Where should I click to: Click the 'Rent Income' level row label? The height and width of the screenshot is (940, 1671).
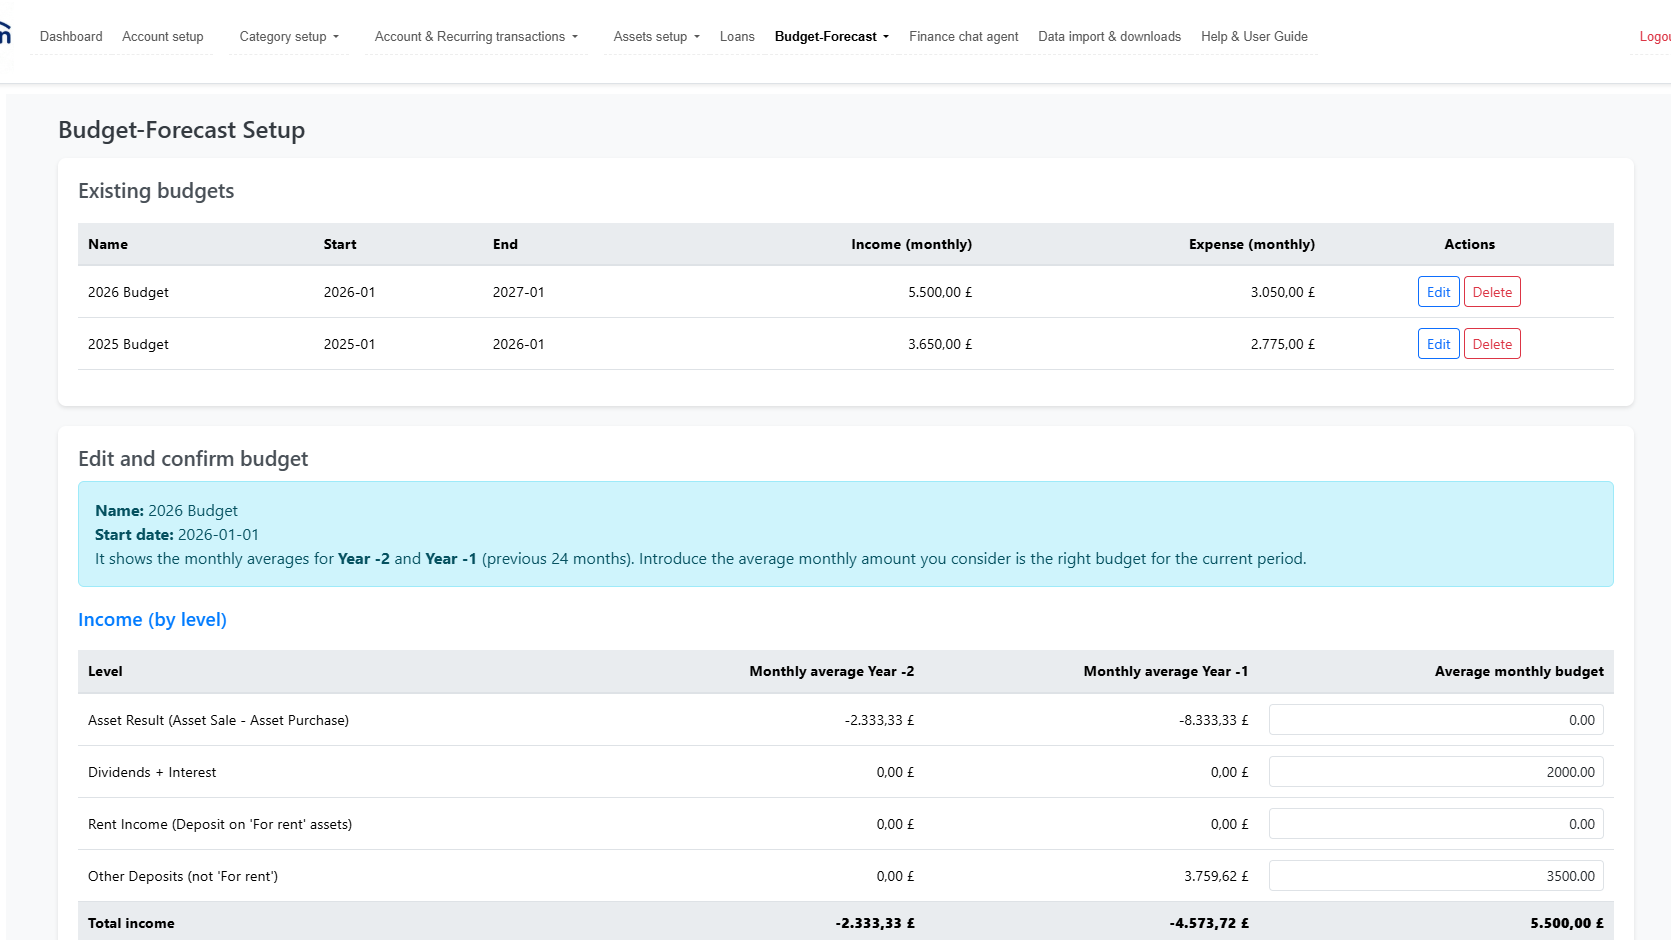coord(220,824)
